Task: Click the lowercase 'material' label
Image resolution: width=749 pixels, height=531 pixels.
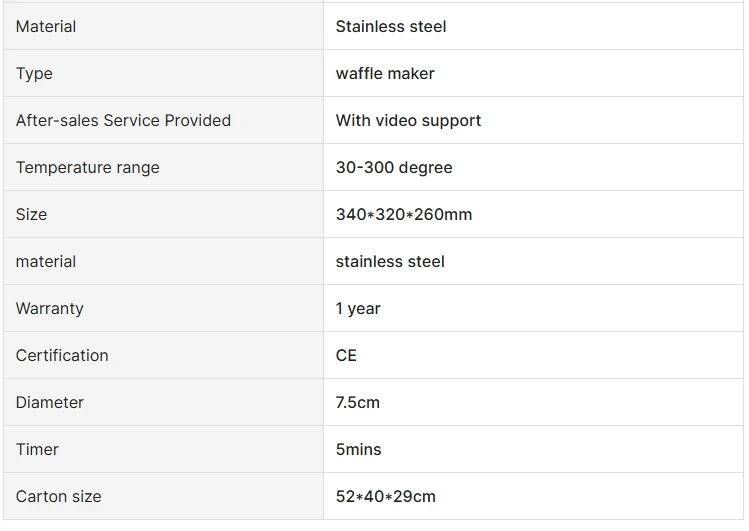Action: [x=46, y=262]
